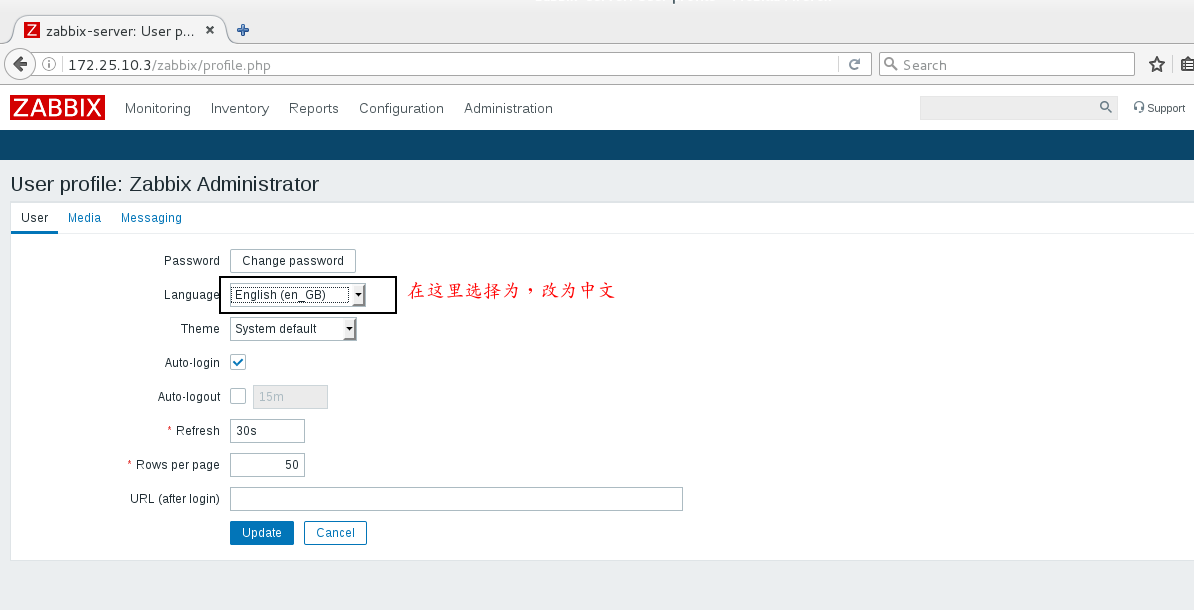Open the Monitoring menu
Screen dimensions: 1194x610
[158, 108]
